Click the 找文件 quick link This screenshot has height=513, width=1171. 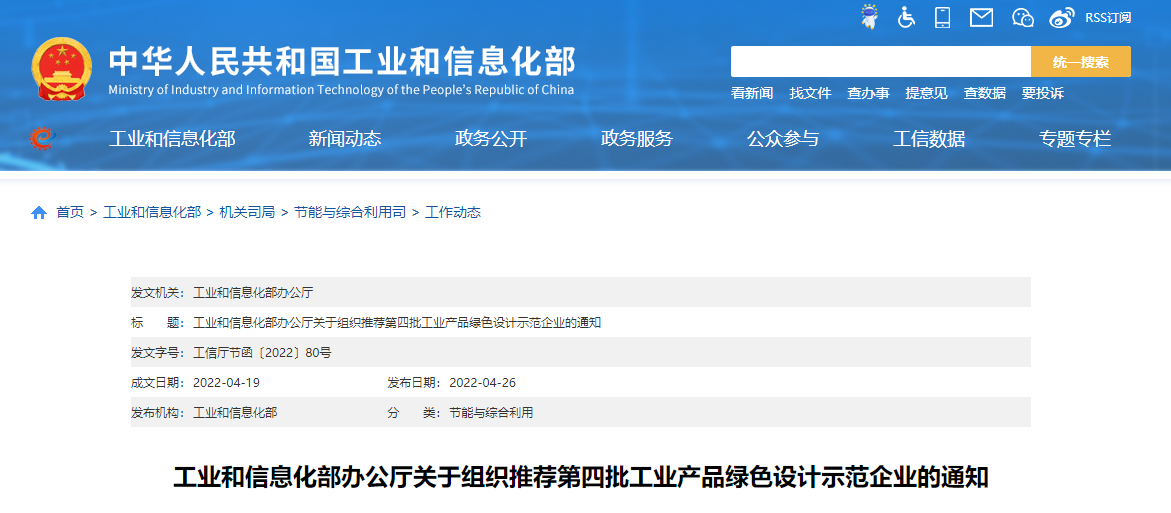810,93
